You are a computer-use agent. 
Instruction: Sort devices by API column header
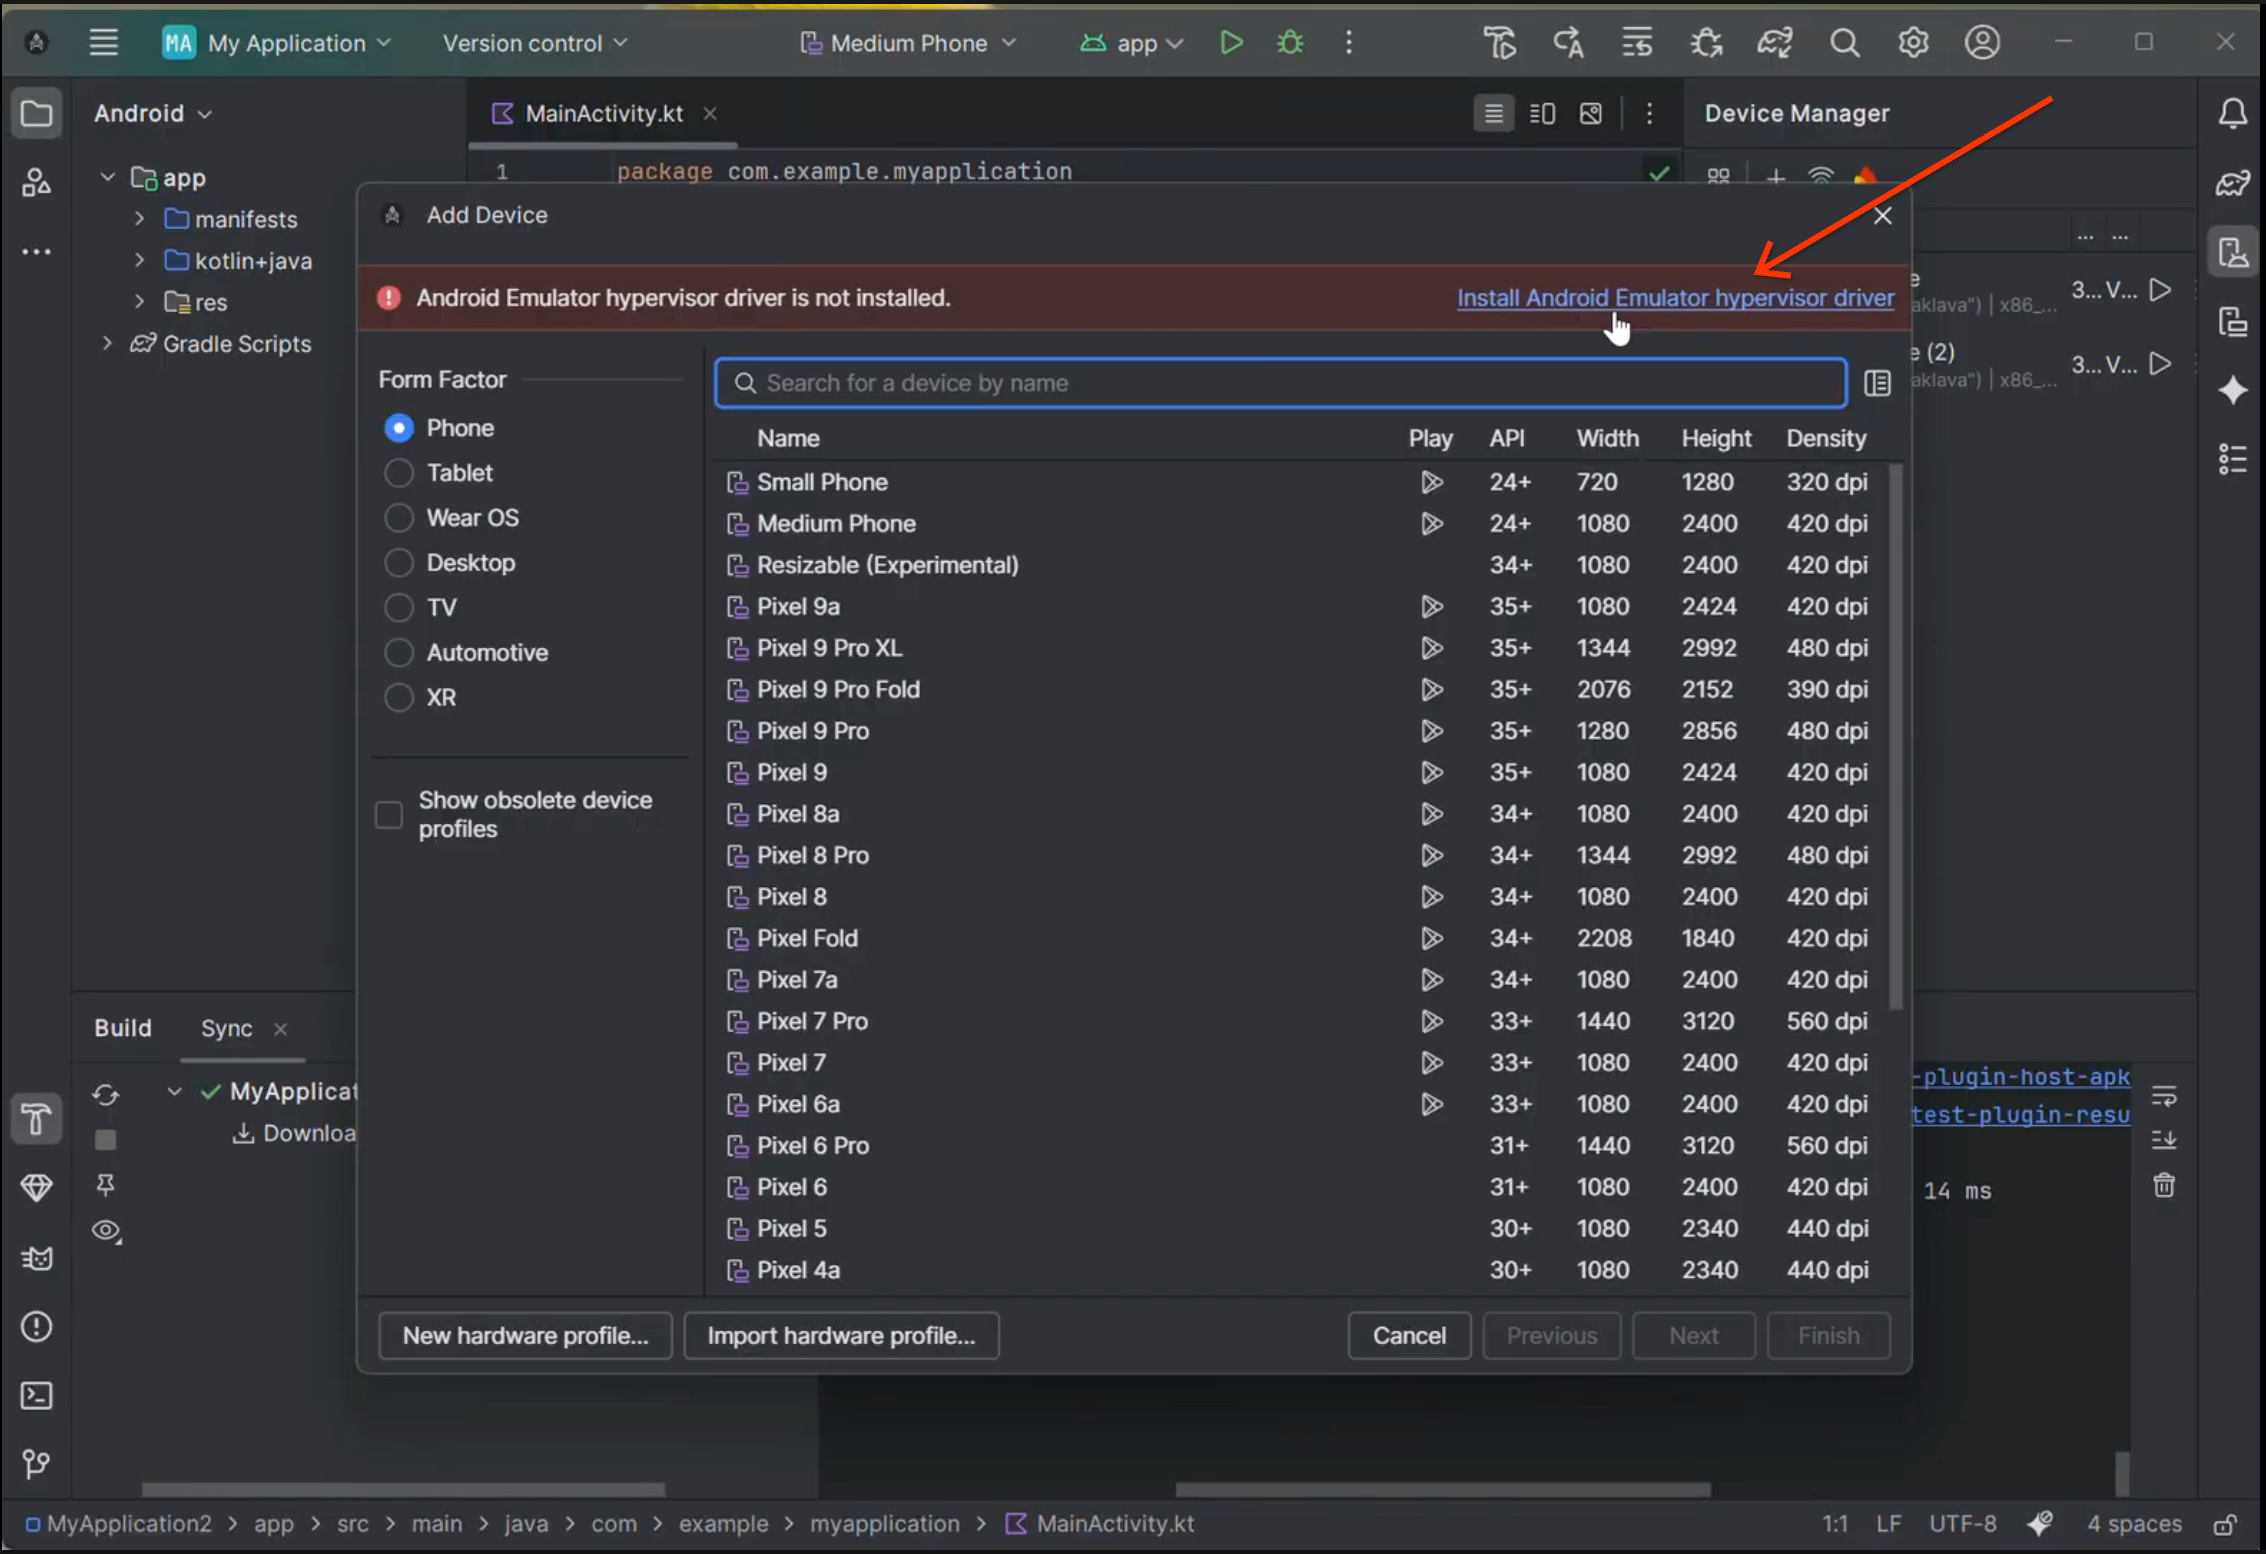click(x=1507, y=438)
